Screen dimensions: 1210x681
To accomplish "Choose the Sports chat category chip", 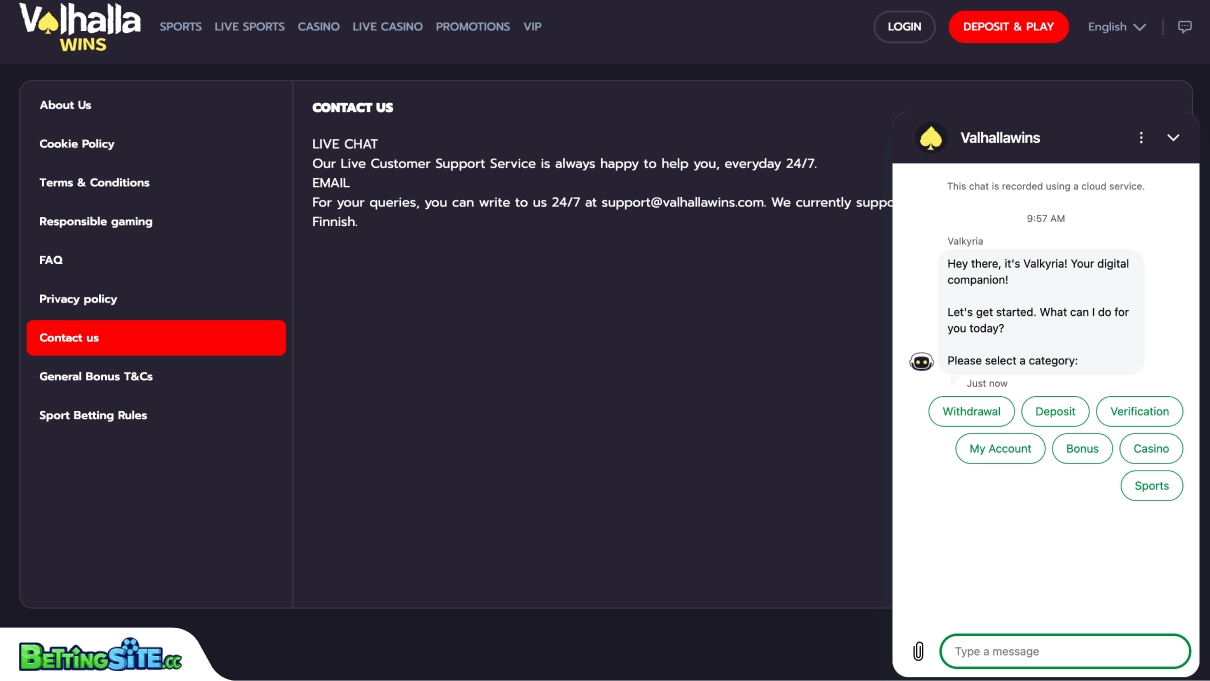I will coord(1151,485).
